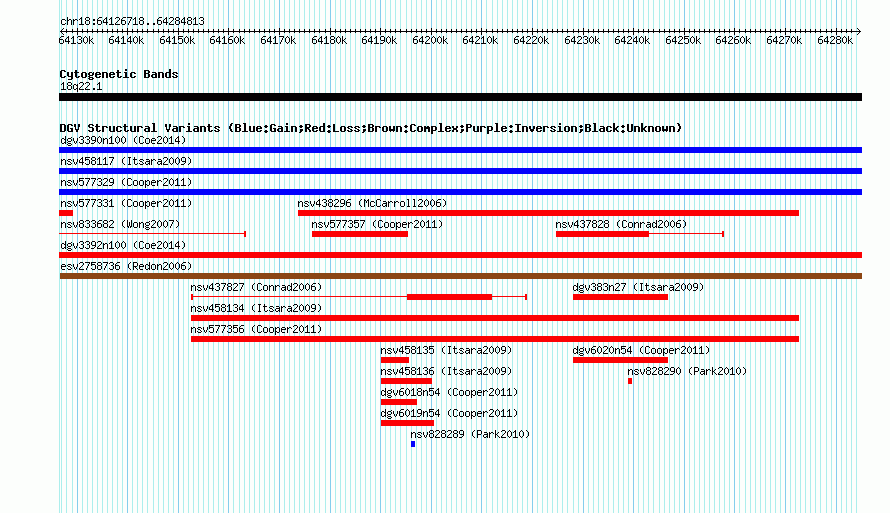
Task: Select the red nsv577357 loss bar
Action: pos(360,234)
